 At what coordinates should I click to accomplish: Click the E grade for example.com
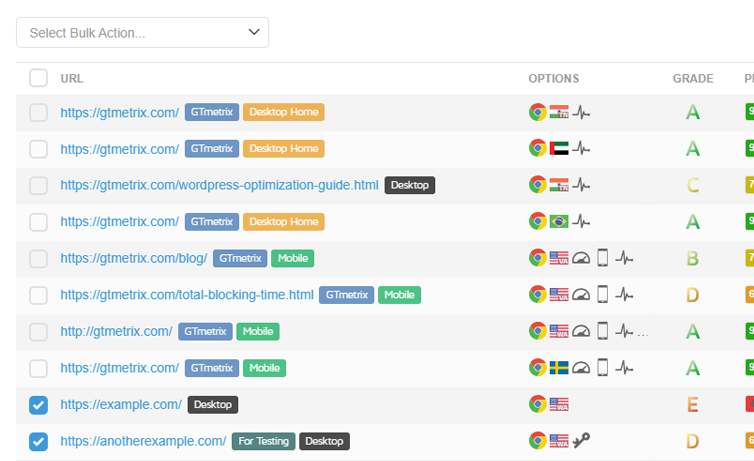point(692,405)
